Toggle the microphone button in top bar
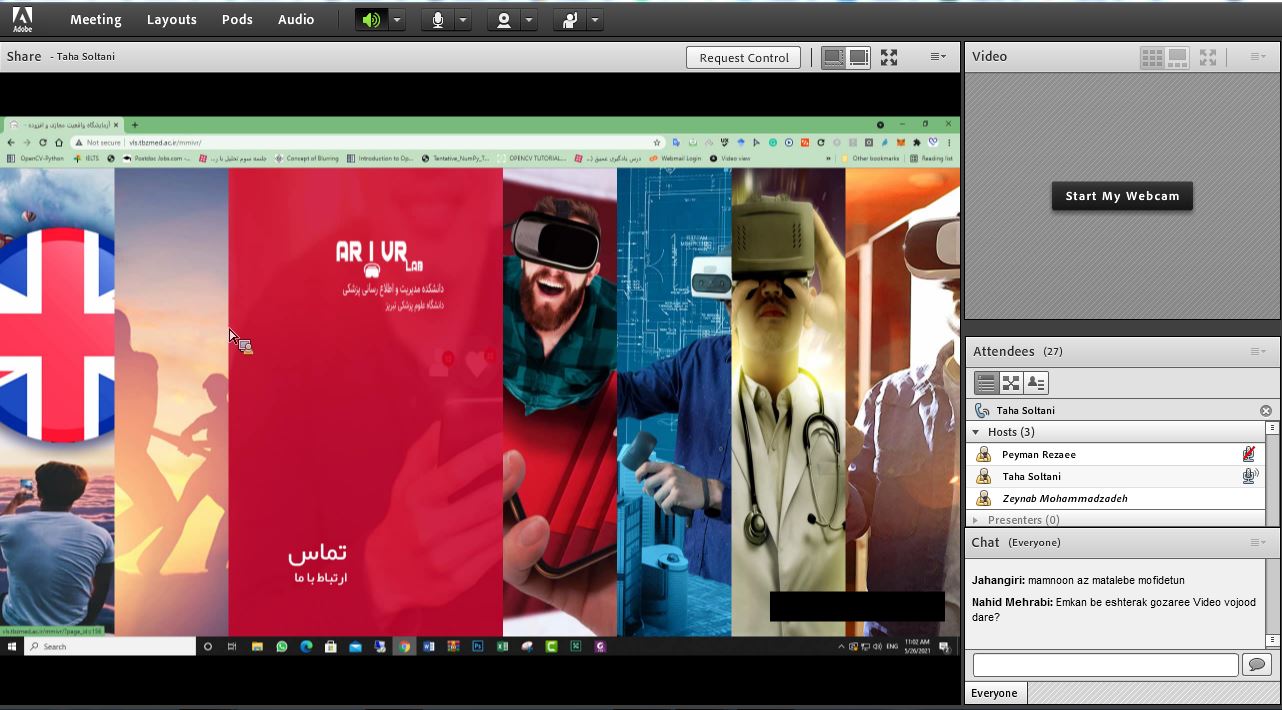Viewport: 1282px width, 710px height. (437, 20)
